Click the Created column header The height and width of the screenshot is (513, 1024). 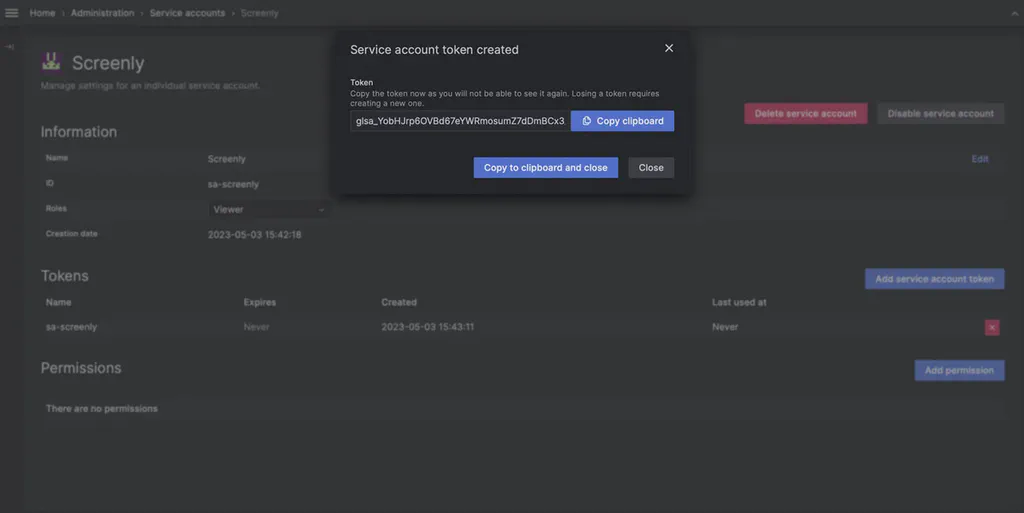[x=399, y=302]
